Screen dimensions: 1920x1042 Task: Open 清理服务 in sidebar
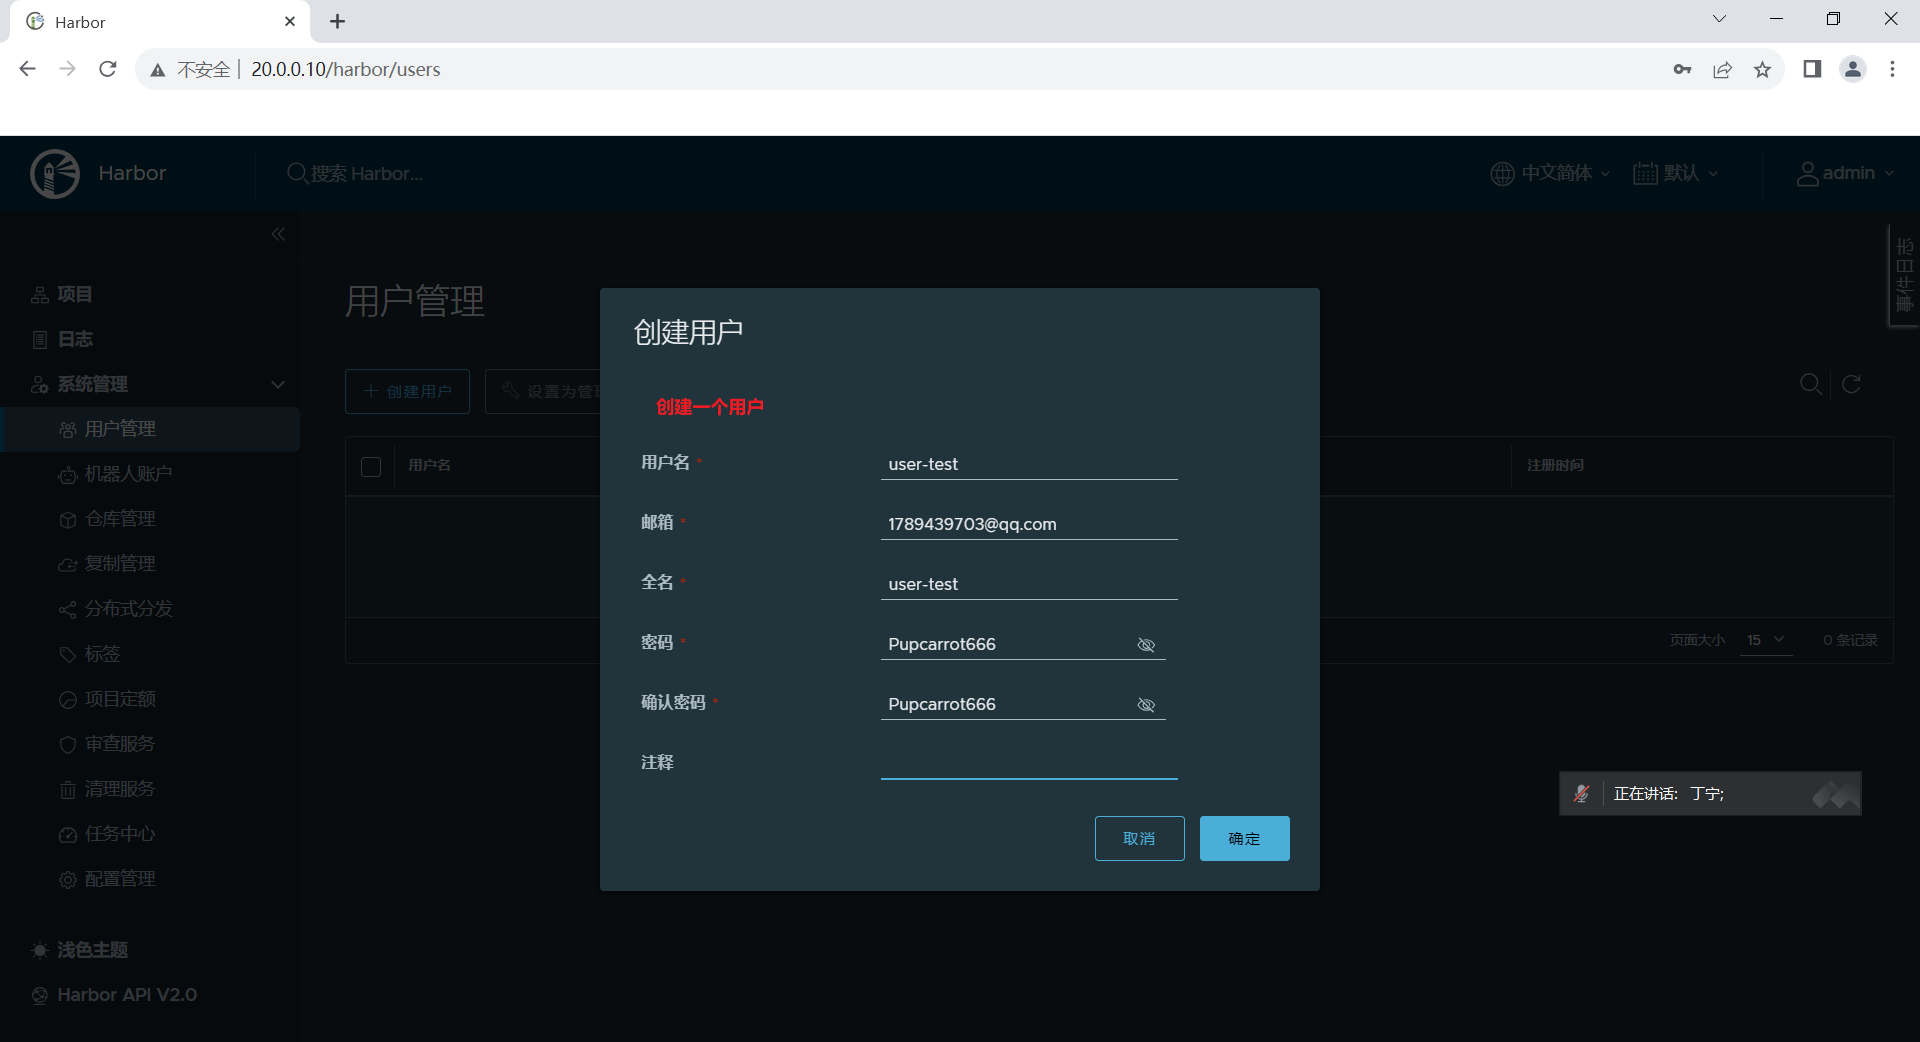119,789
